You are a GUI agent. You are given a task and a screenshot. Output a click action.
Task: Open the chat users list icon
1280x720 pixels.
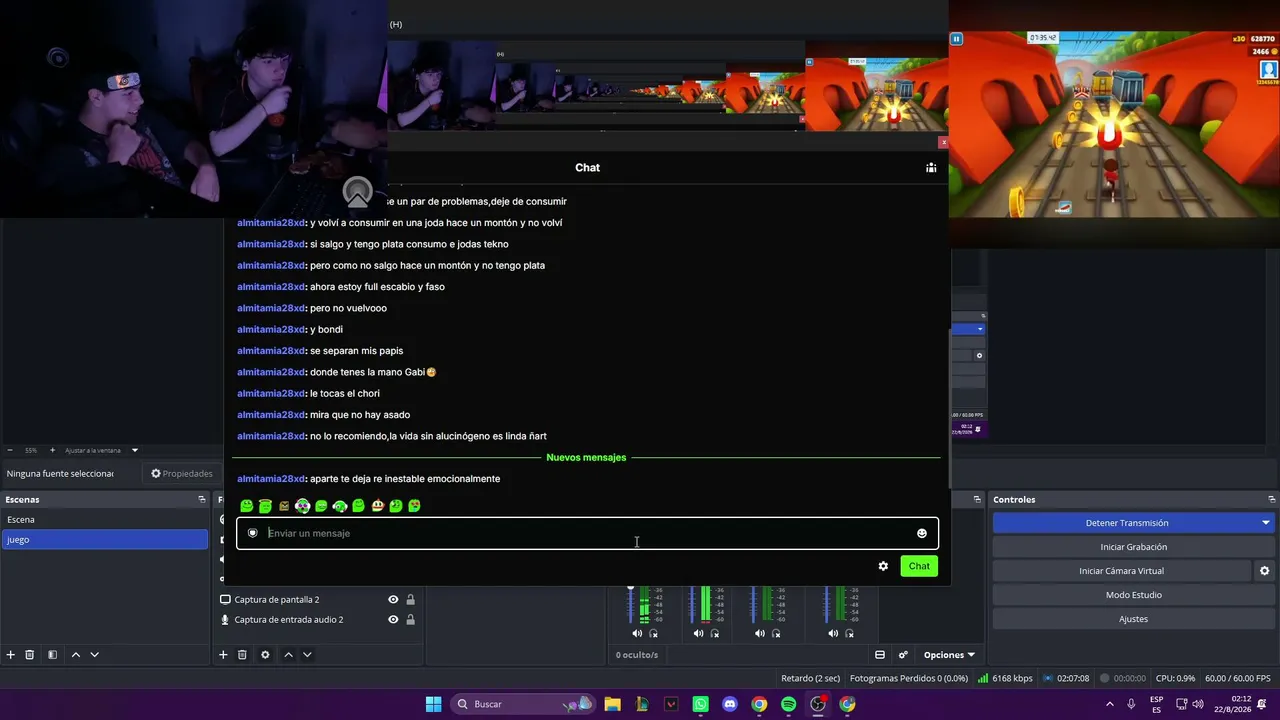pos(931,168)
